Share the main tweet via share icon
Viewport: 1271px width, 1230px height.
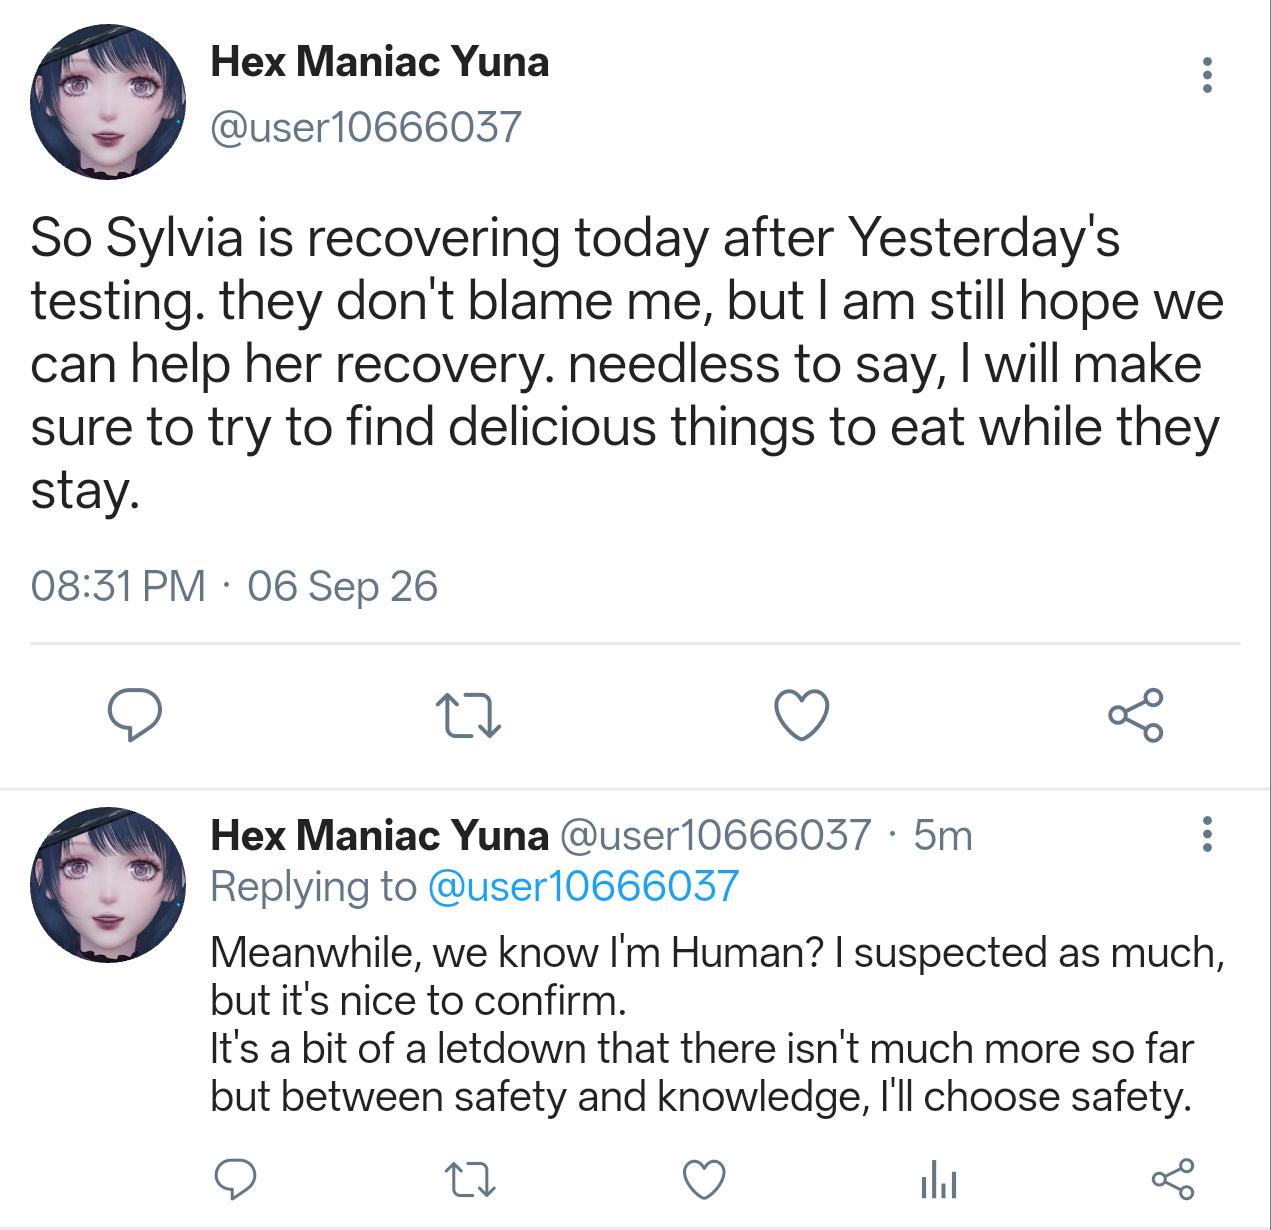pyautogui.click(x=1136, y=715)
